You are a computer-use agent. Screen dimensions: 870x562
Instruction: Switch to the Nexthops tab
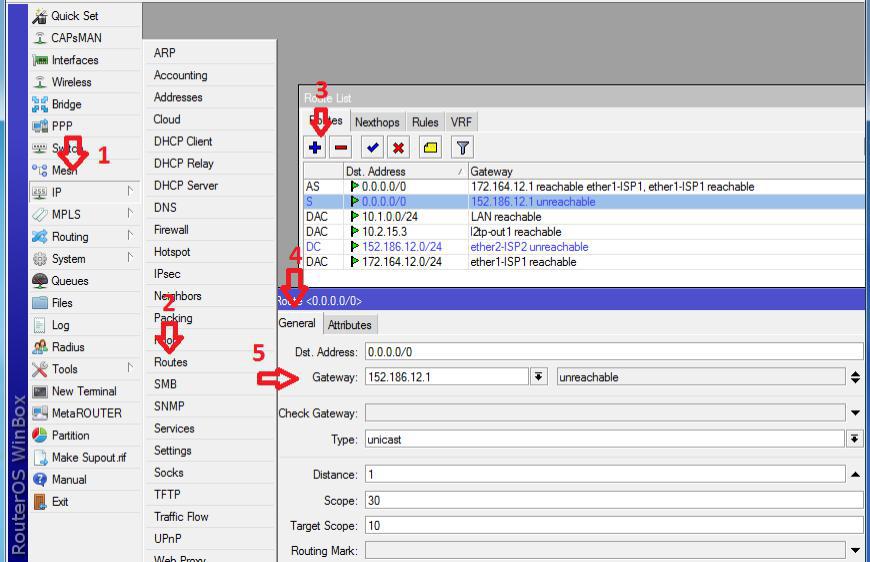coord(376,122)
